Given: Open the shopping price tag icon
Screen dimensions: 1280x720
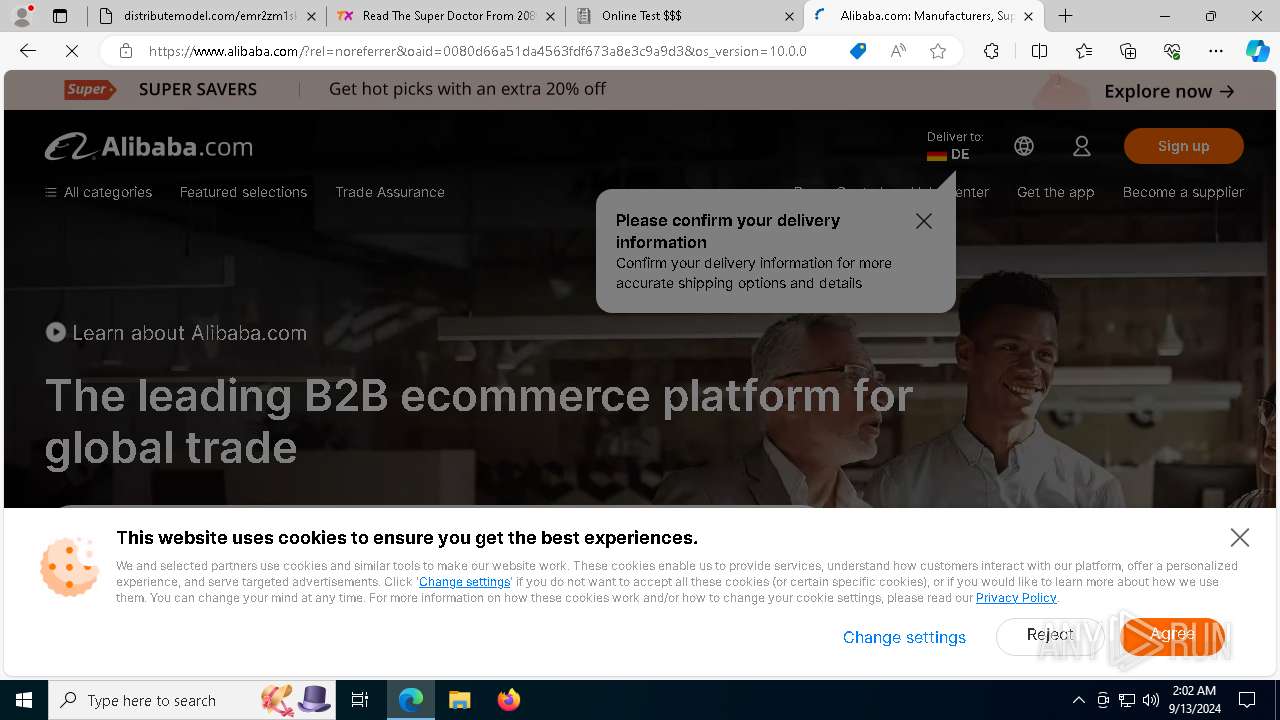Looking at the screenshot, I should point(857,51).
